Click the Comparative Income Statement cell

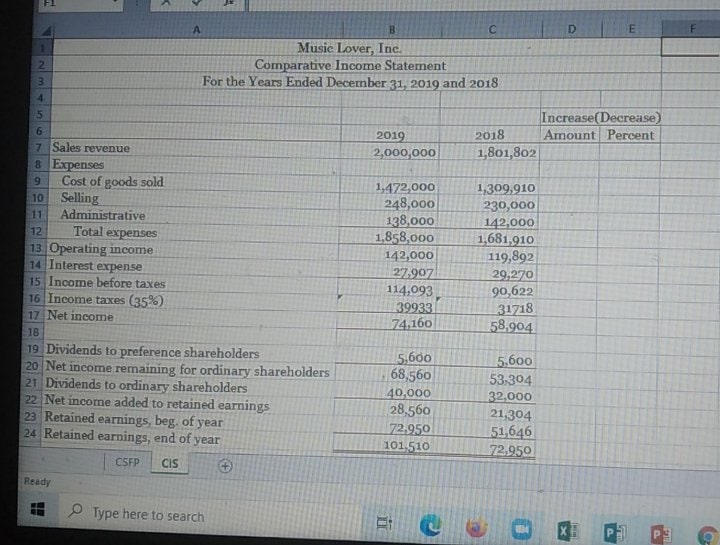point(350,65)
